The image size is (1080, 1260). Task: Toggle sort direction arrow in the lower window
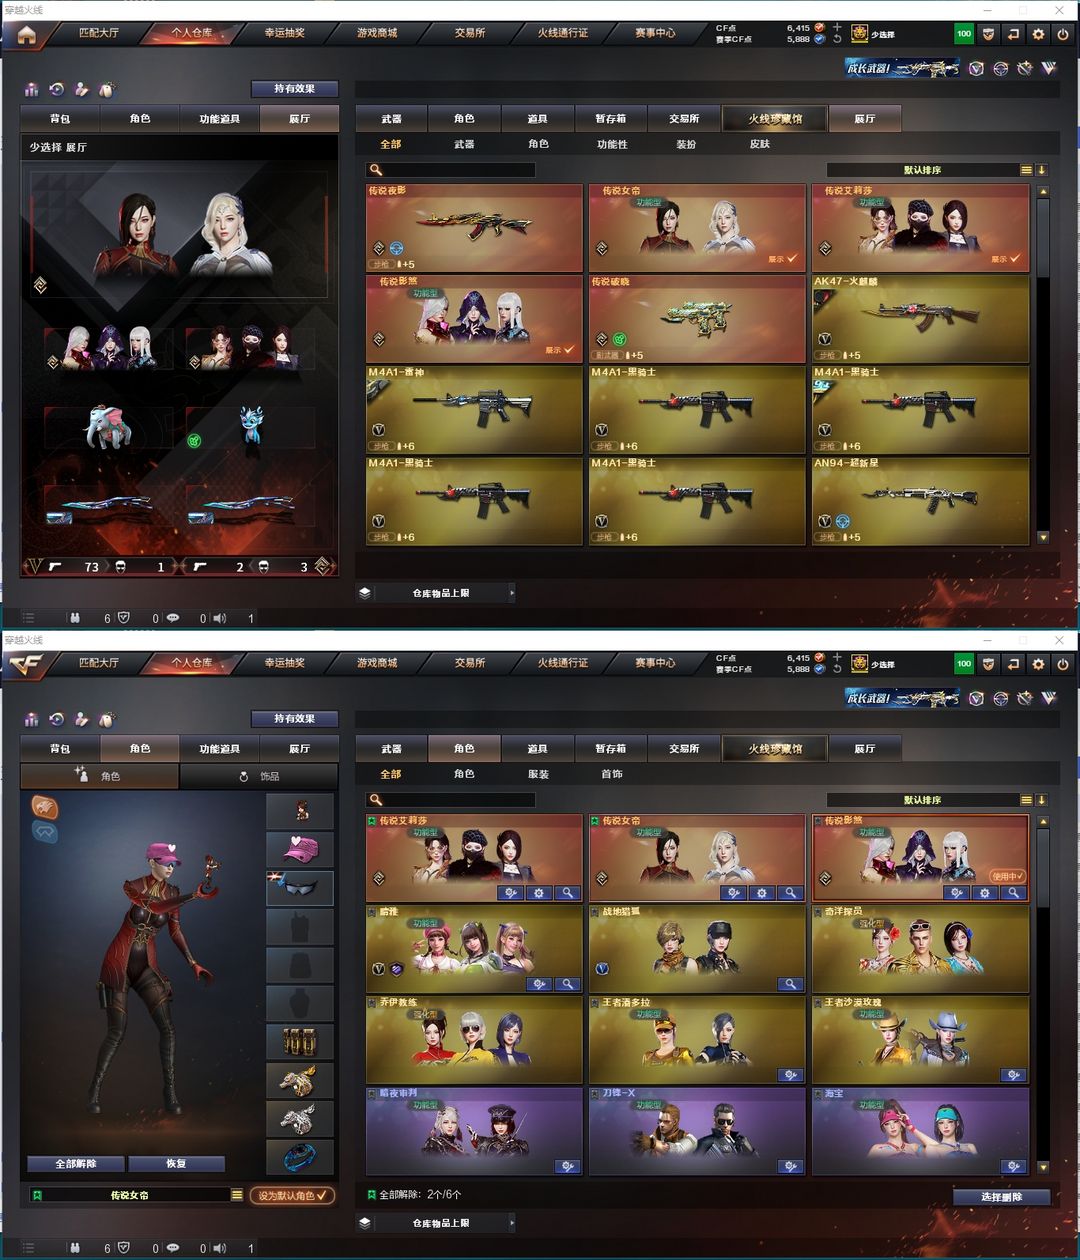click(x=1041, y=800)
